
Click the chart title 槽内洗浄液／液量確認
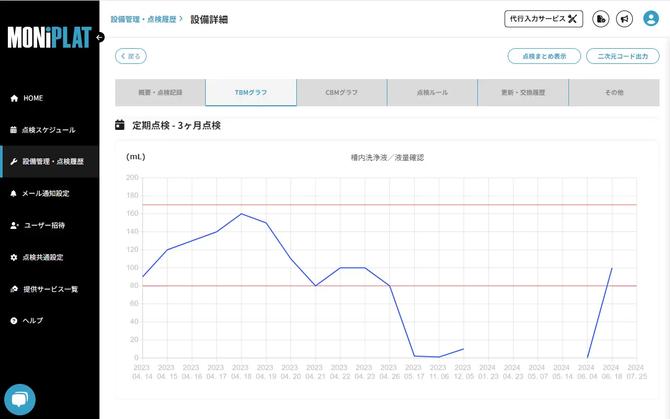pos(387,157)
